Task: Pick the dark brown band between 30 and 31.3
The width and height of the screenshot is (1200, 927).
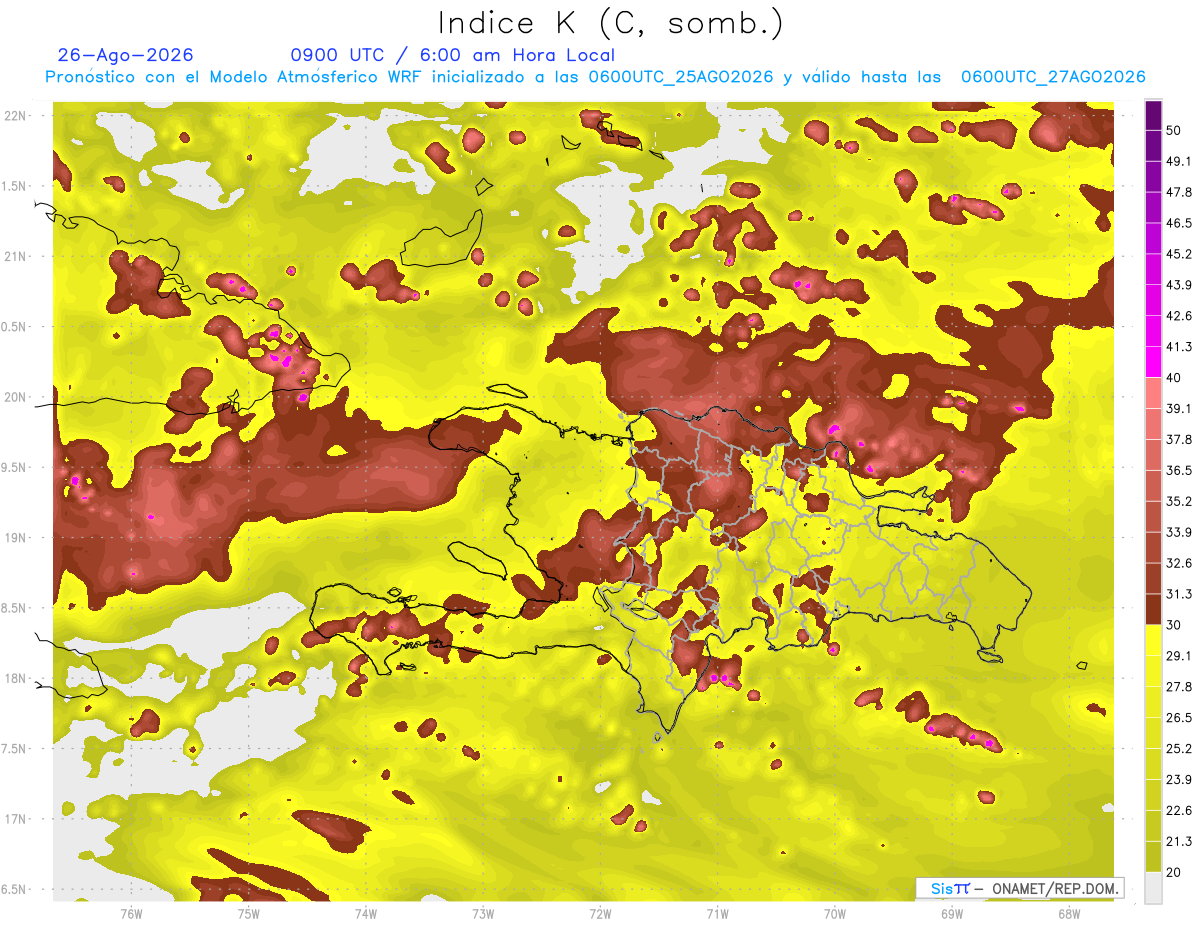Action: pyautogui.click(x=1153, y=609)
